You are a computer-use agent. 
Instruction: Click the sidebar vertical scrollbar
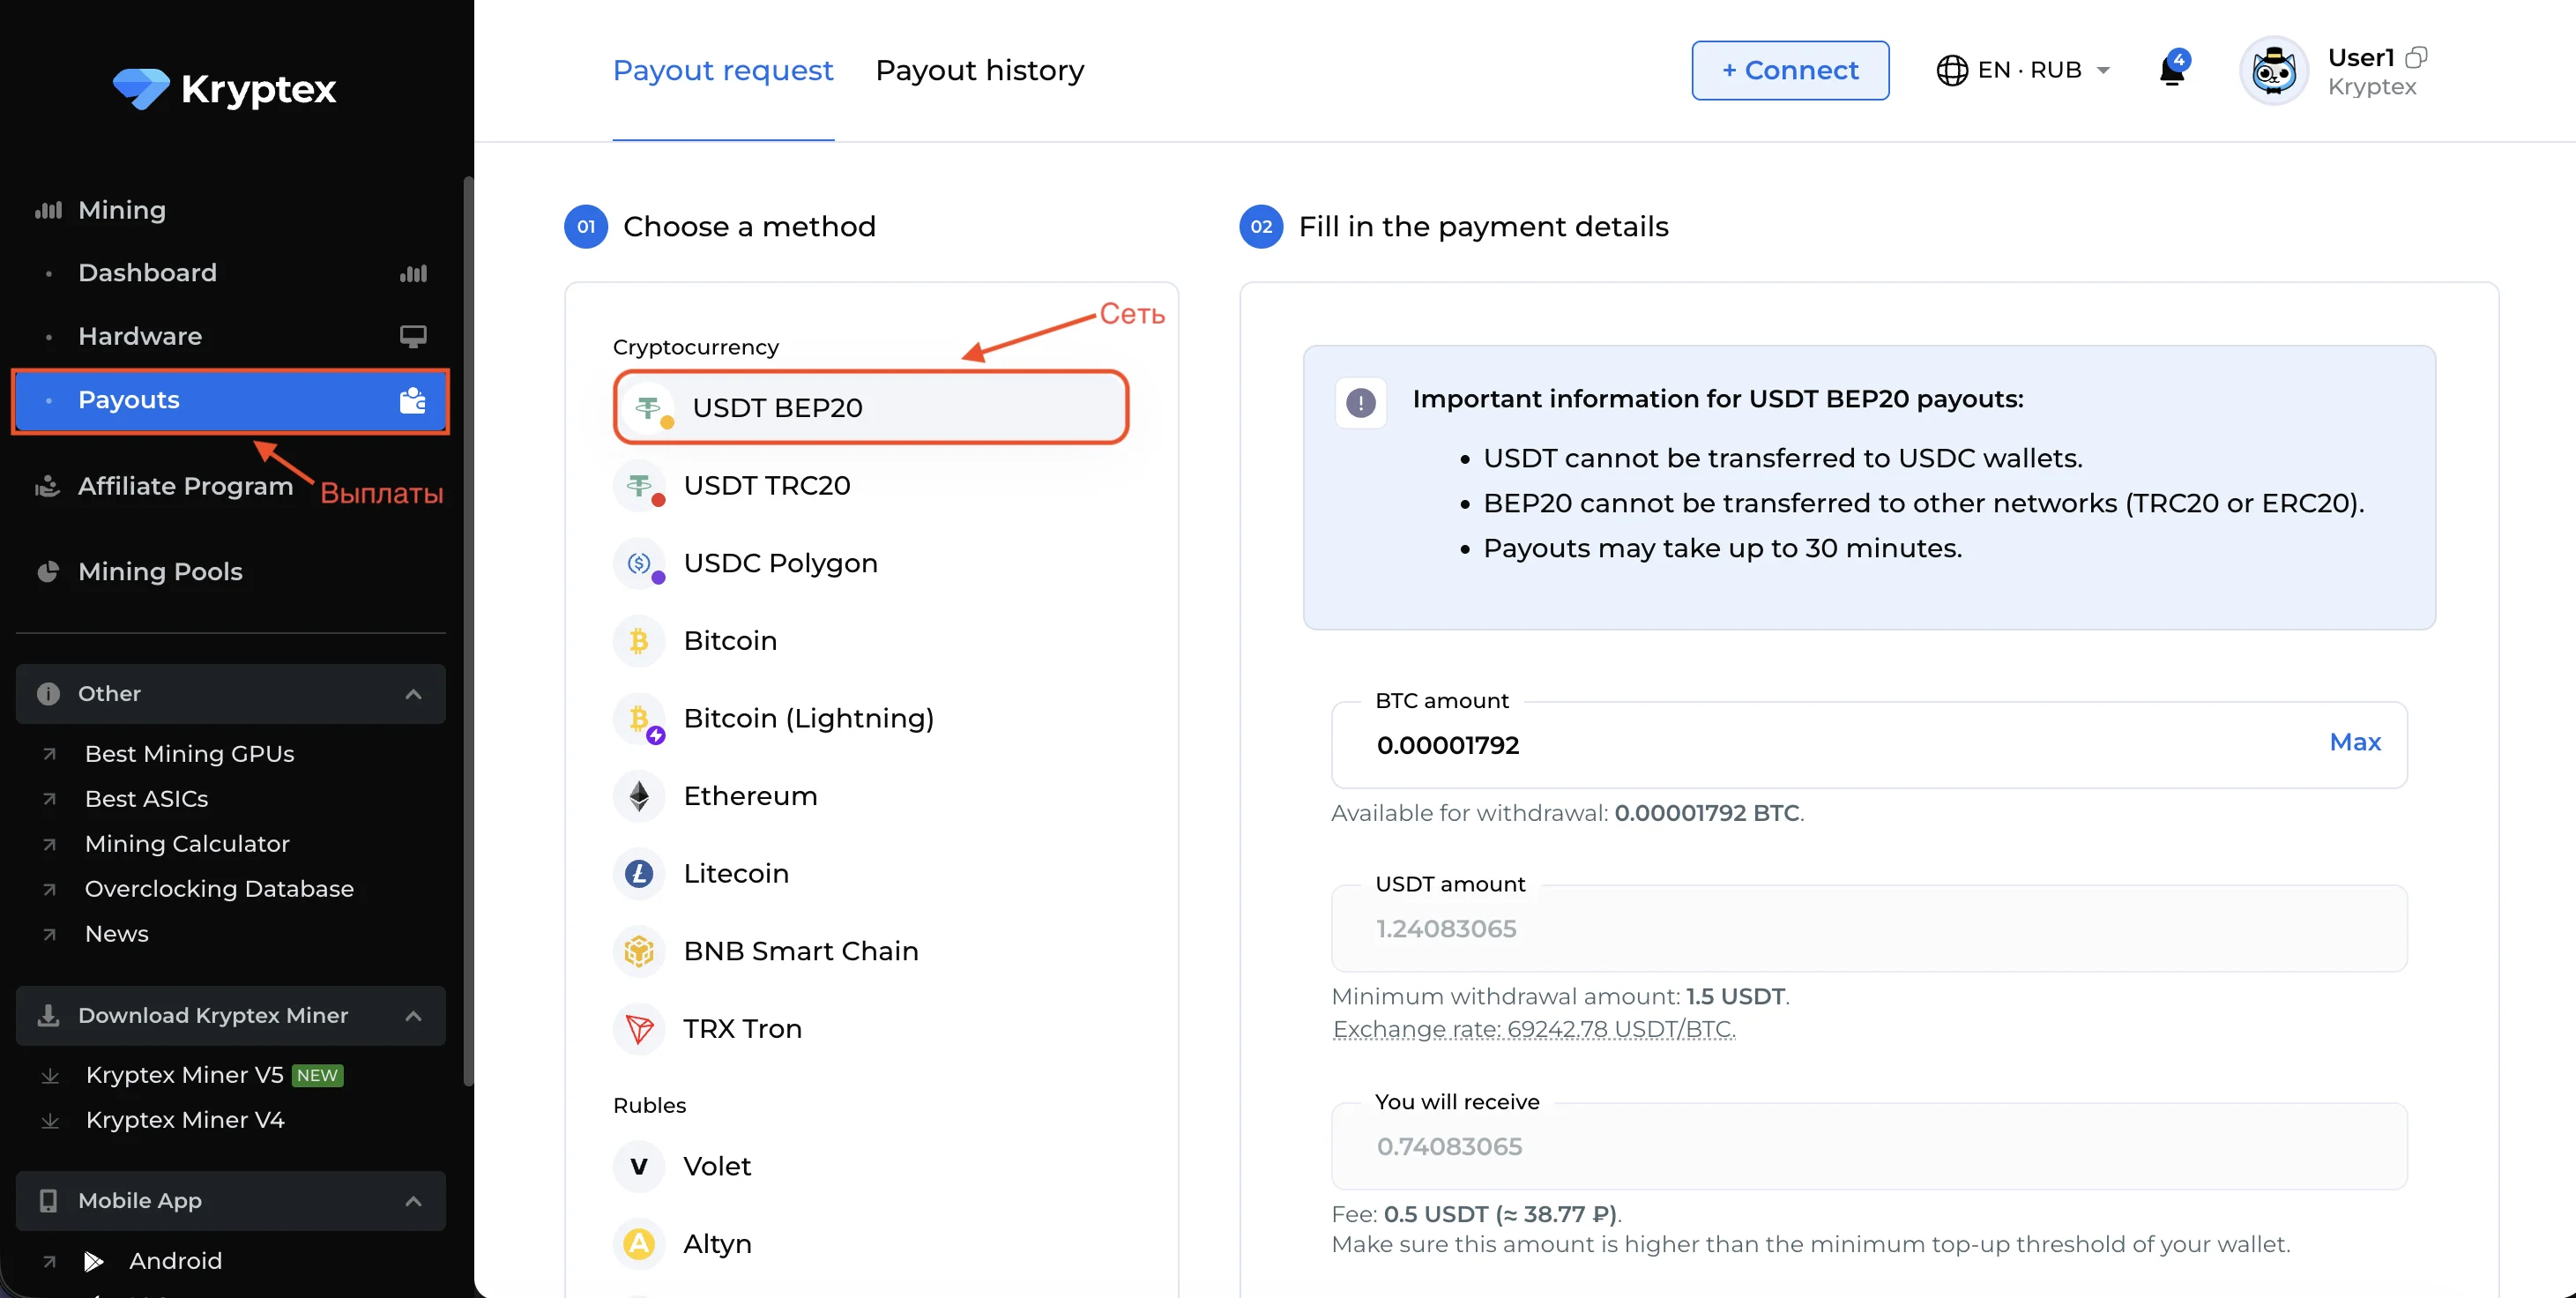(467, 630)
